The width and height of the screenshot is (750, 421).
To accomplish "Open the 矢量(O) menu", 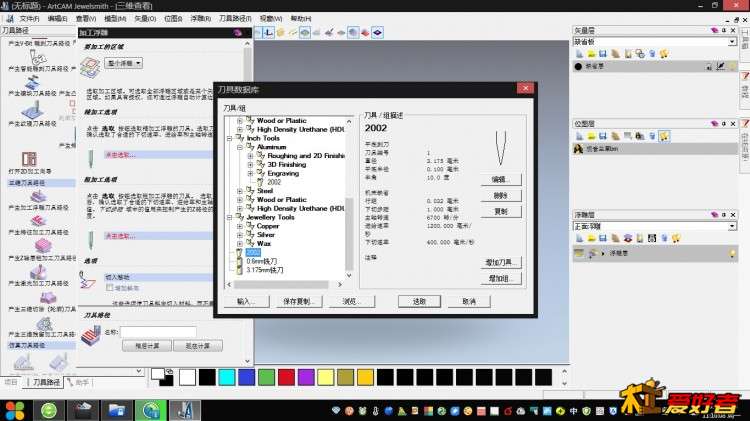I will pos(145,19).
